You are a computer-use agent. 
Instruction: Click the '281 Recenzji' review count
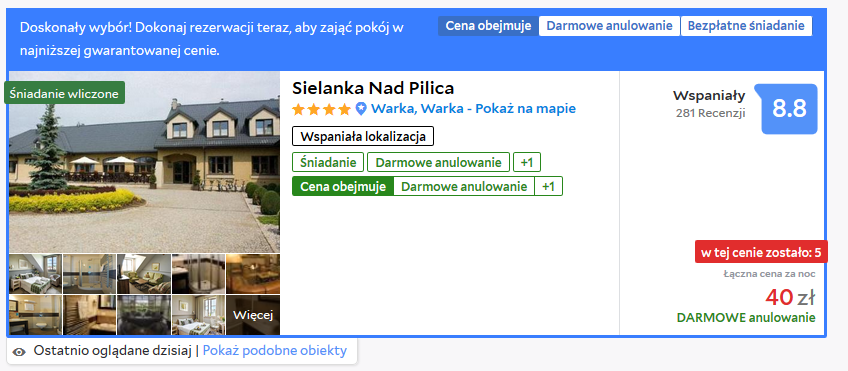click(x=711, y=114)
